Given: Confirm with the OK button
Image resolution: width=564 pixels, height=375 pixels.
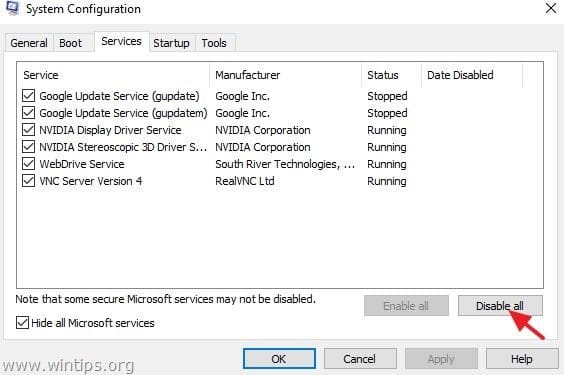Looking at the screenshot, I should (279, 358).
